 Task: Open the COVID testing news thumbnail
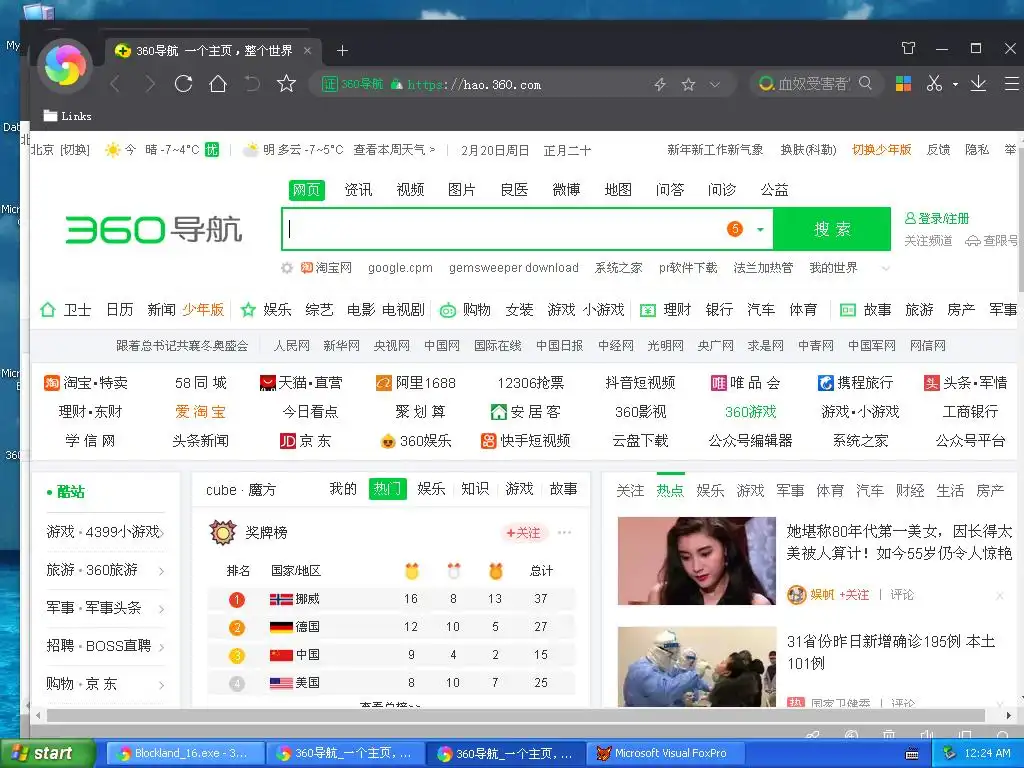coord(697,667)
